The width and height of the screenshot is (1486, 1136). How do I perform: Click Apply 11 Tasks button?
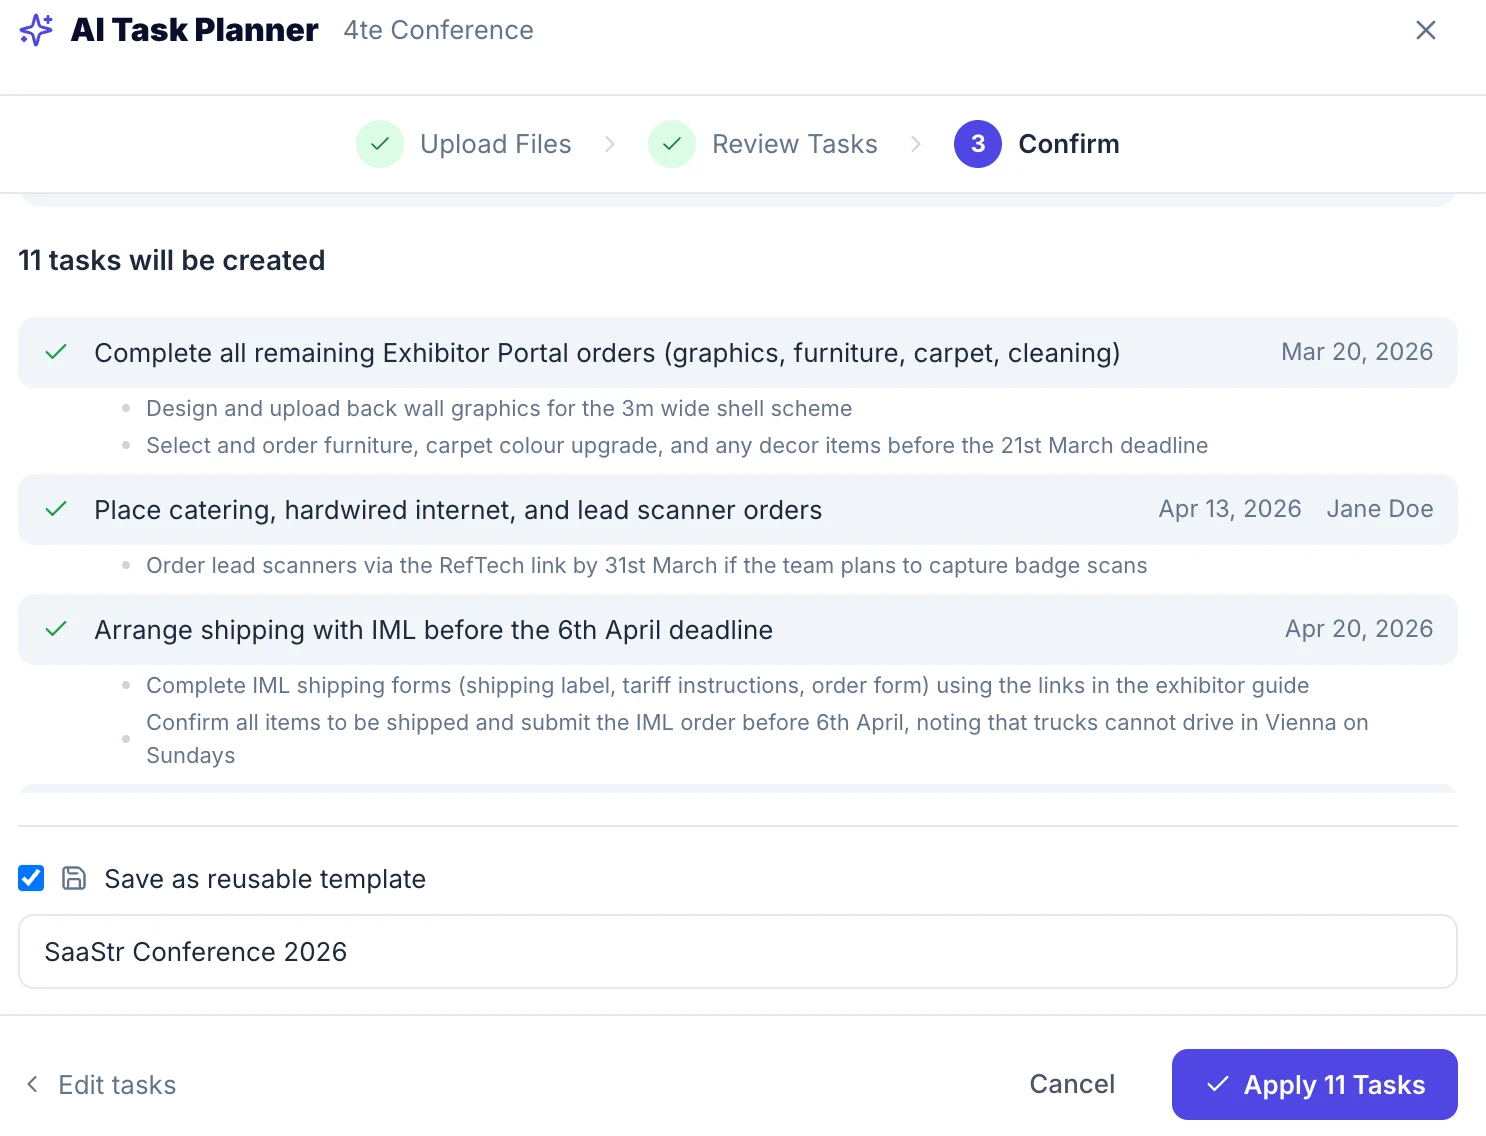(x=1314, y=1084)
